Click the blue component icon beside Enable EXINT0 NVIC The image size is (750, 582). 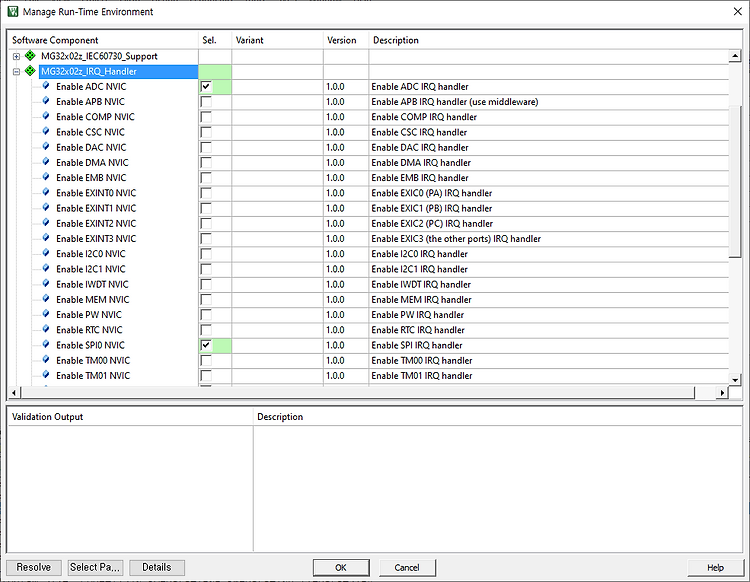46,192
